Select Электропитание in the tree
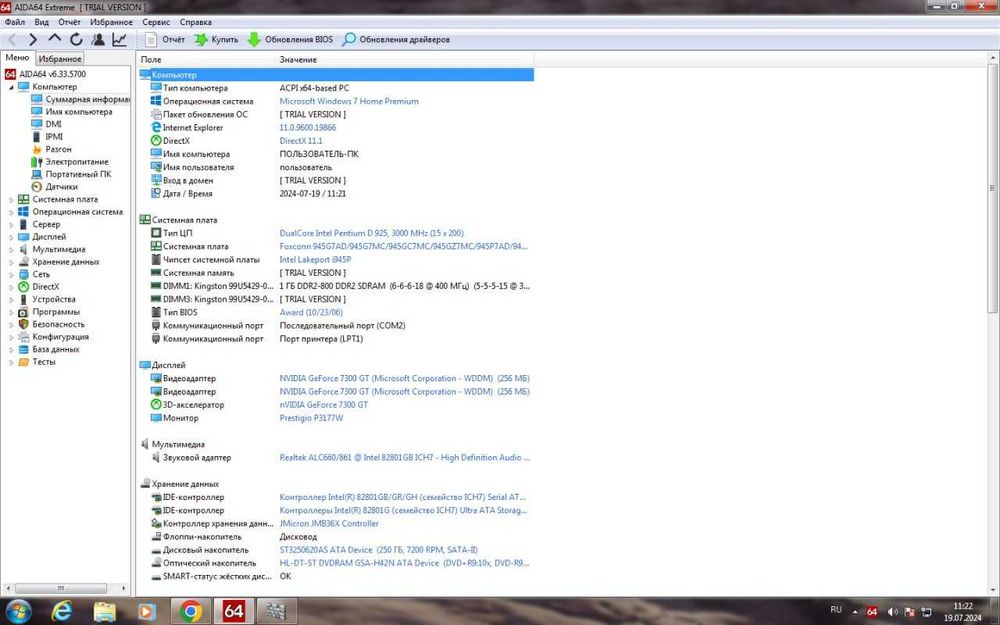 (x=77, y=162)
